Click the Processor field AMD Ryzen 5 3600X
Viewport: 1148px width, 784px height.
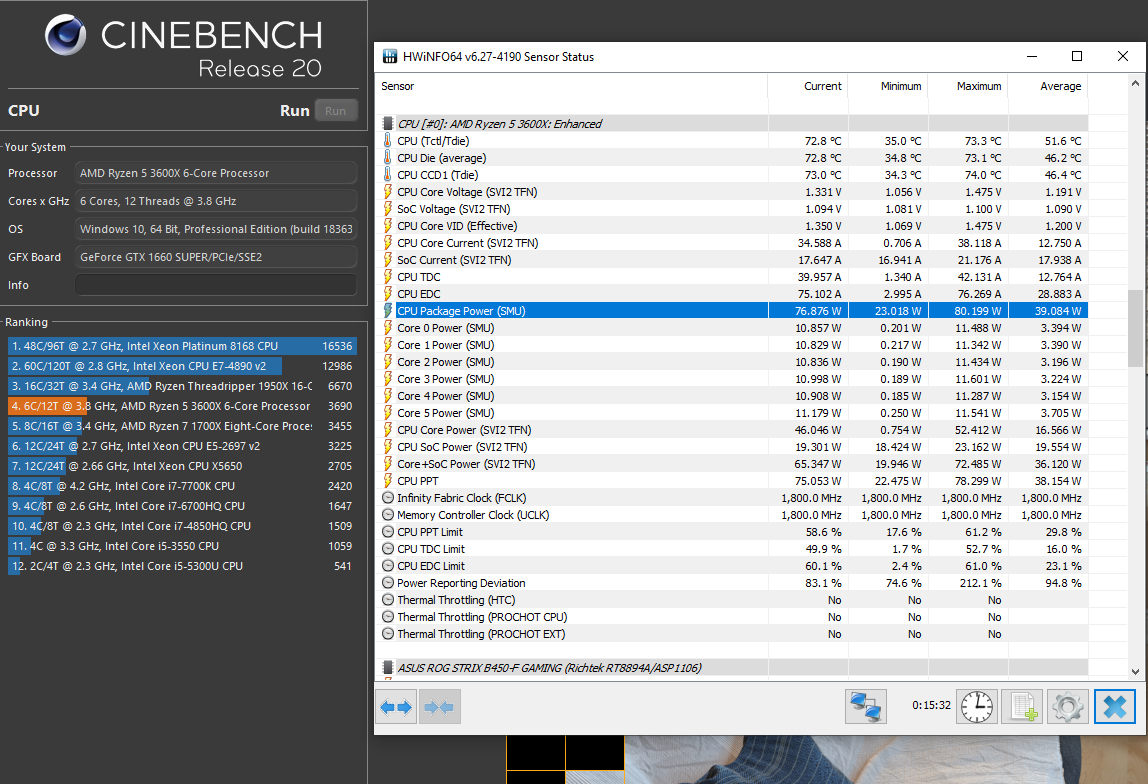216,173
